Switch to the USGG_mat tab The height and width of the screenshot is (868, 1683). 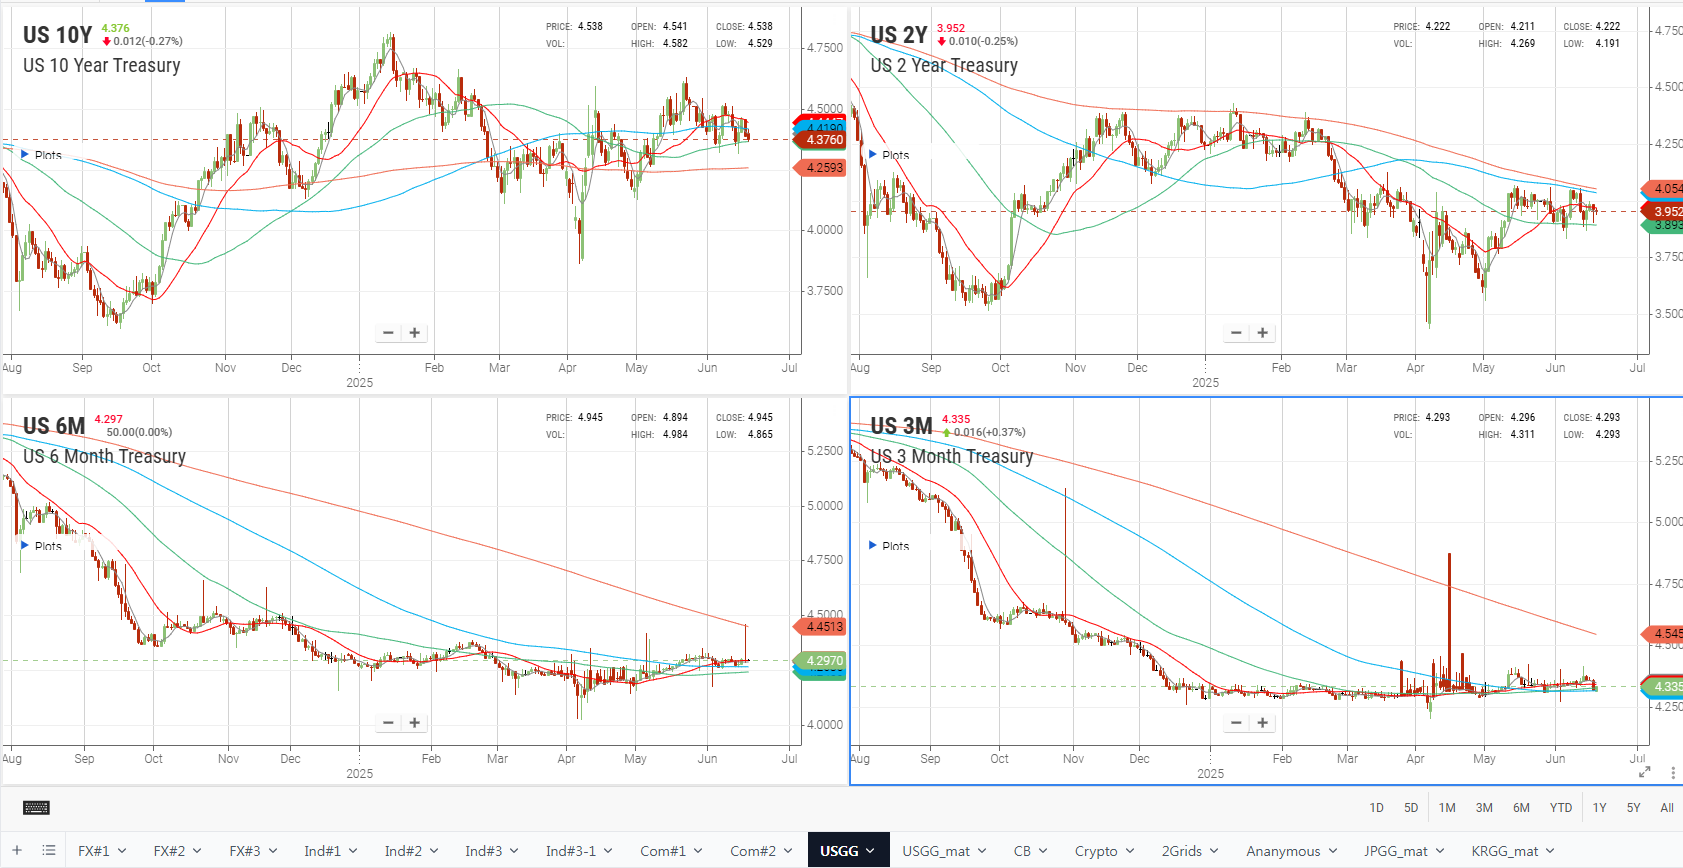[936, 851]
